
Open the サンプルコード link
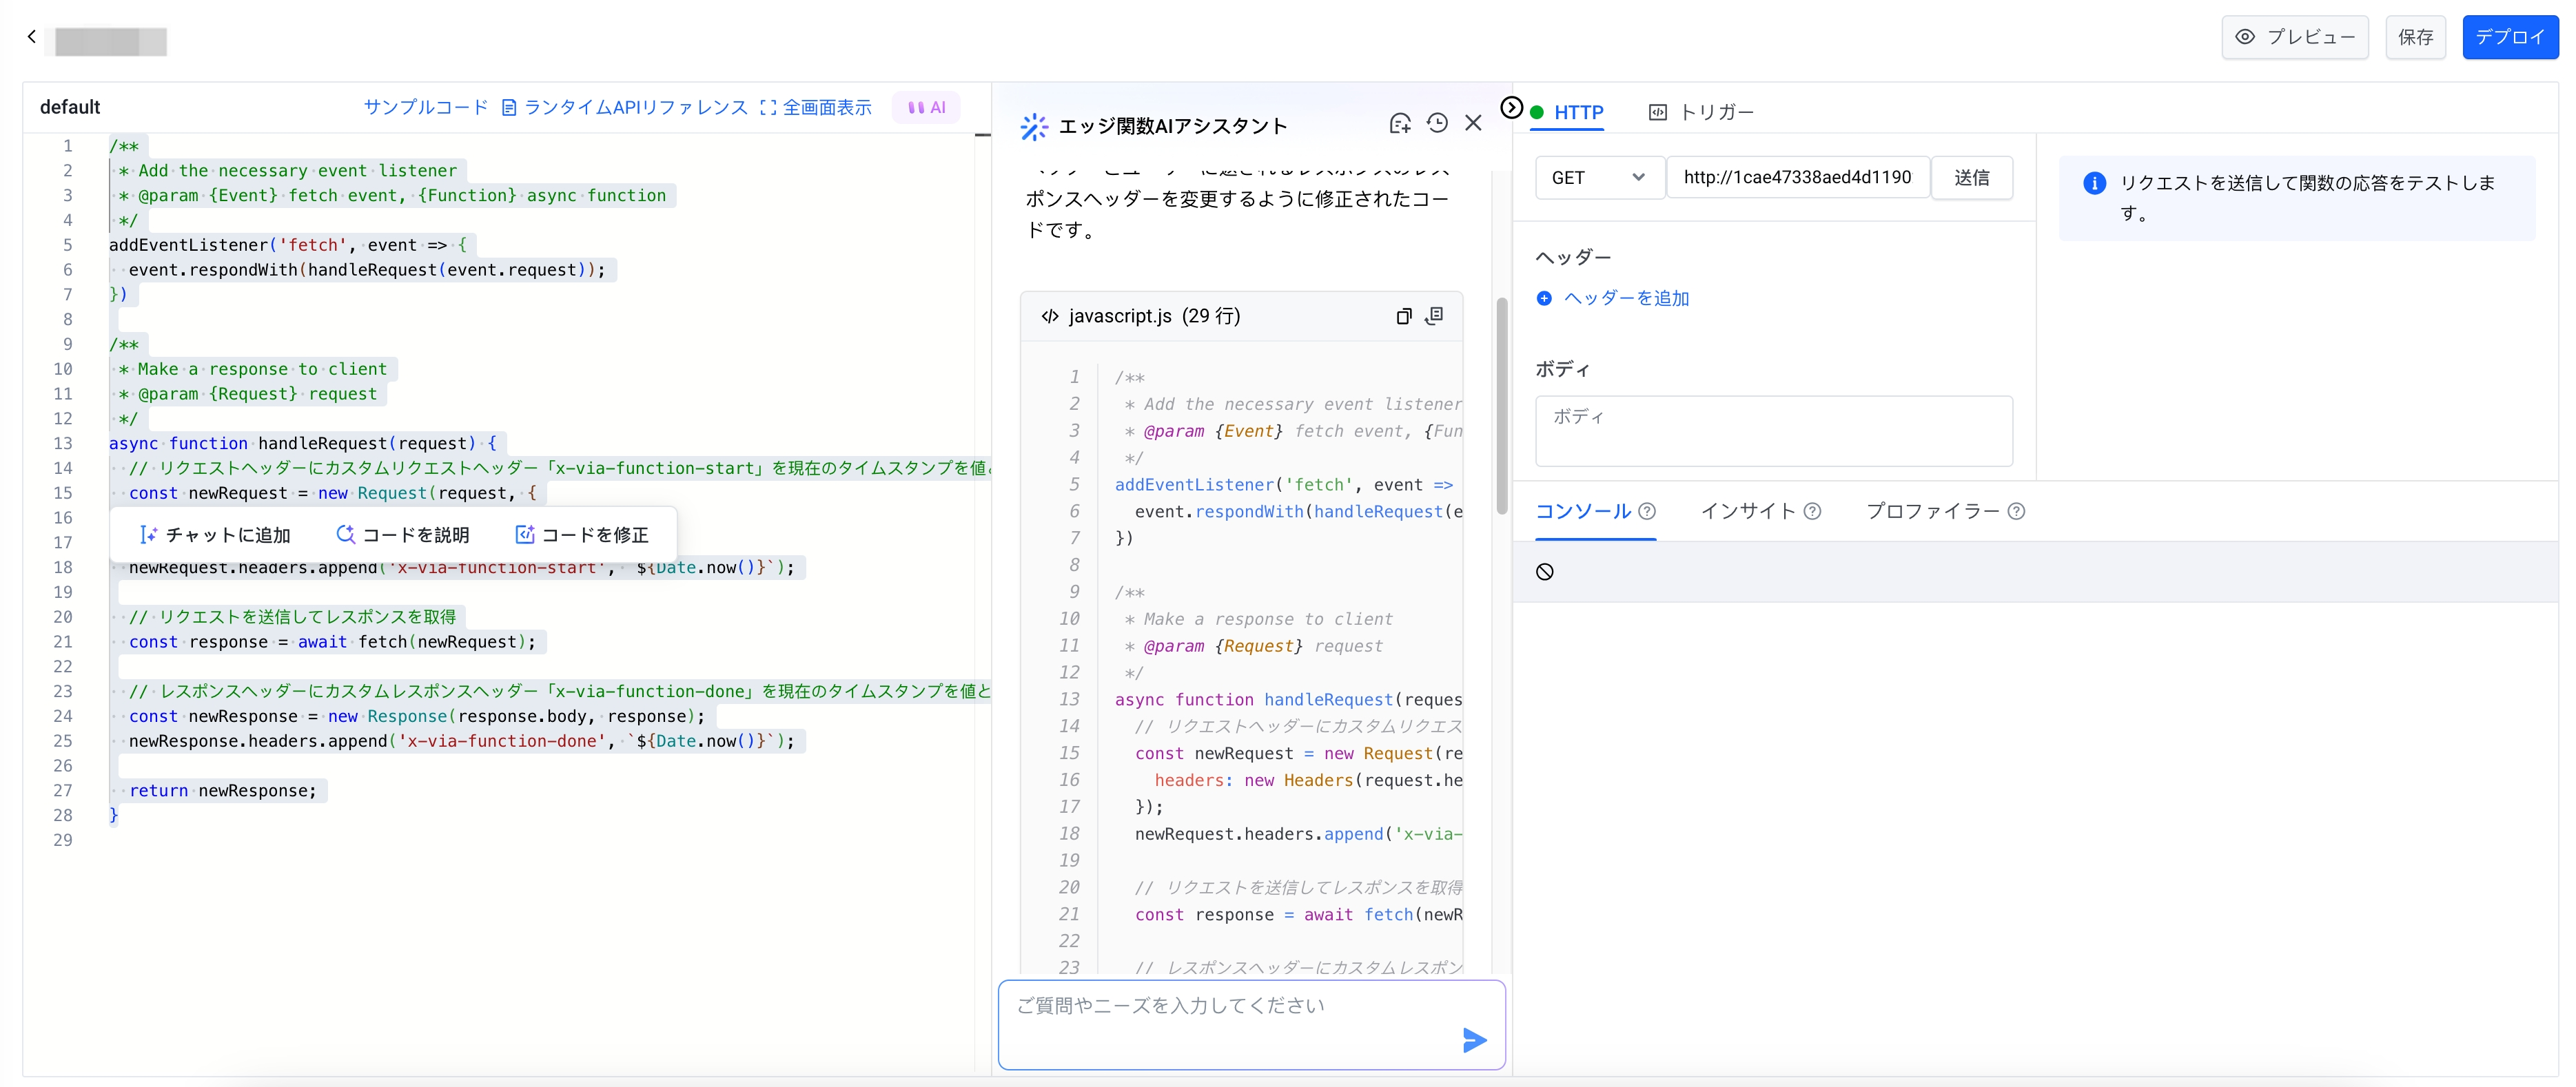(x=425, y=108)
